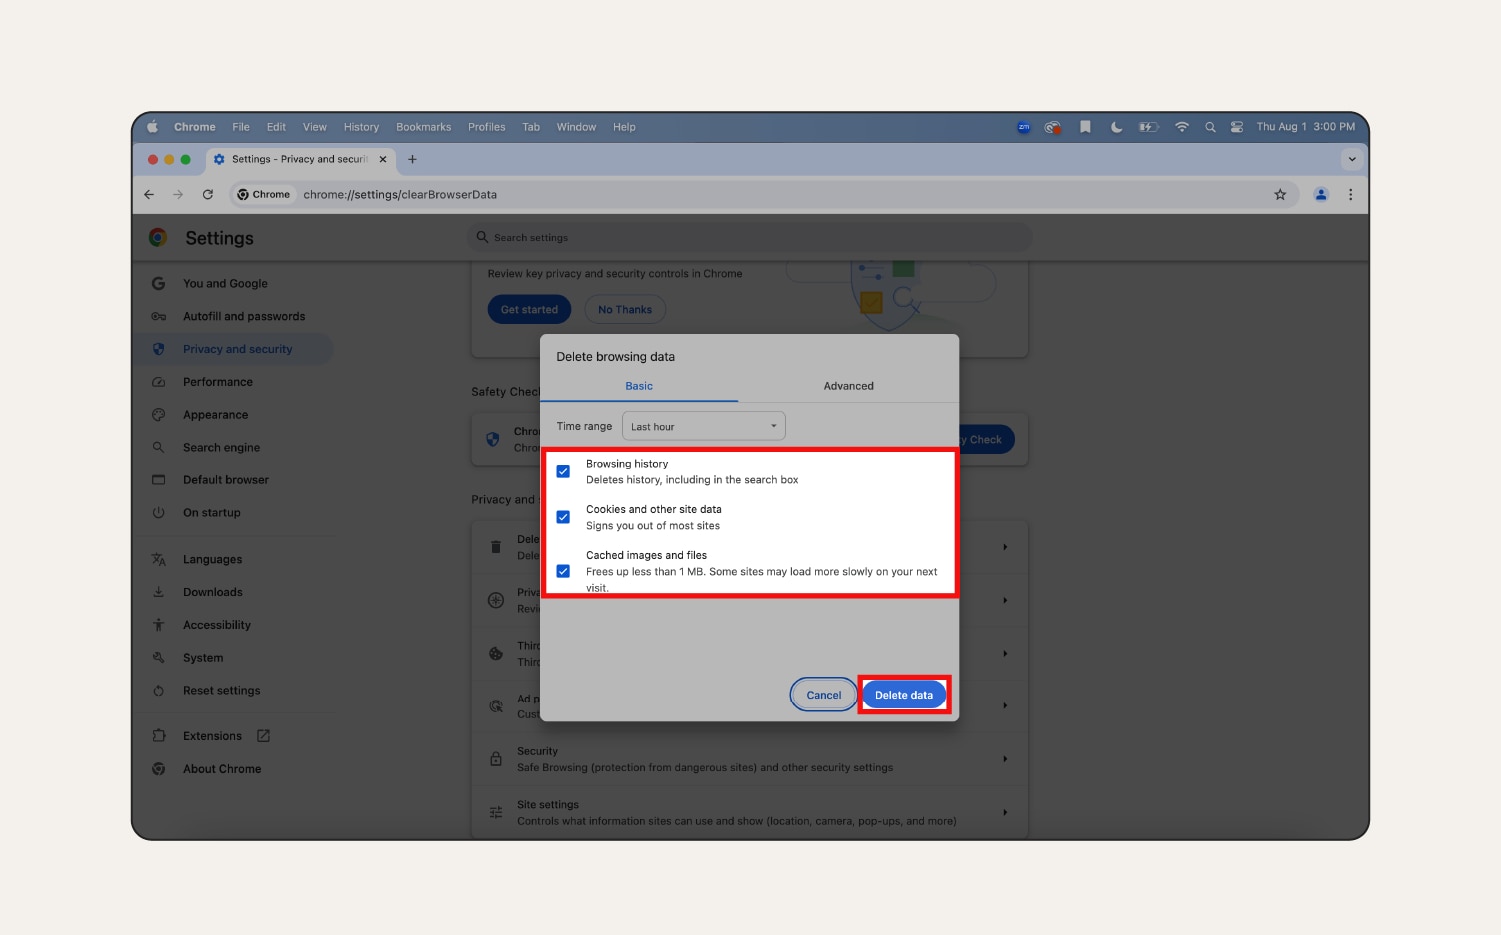Uncheck Cookies and other site data
The width and height of the screenshot is (1501, 935).
pyautogui.click(x=563, y=517)
